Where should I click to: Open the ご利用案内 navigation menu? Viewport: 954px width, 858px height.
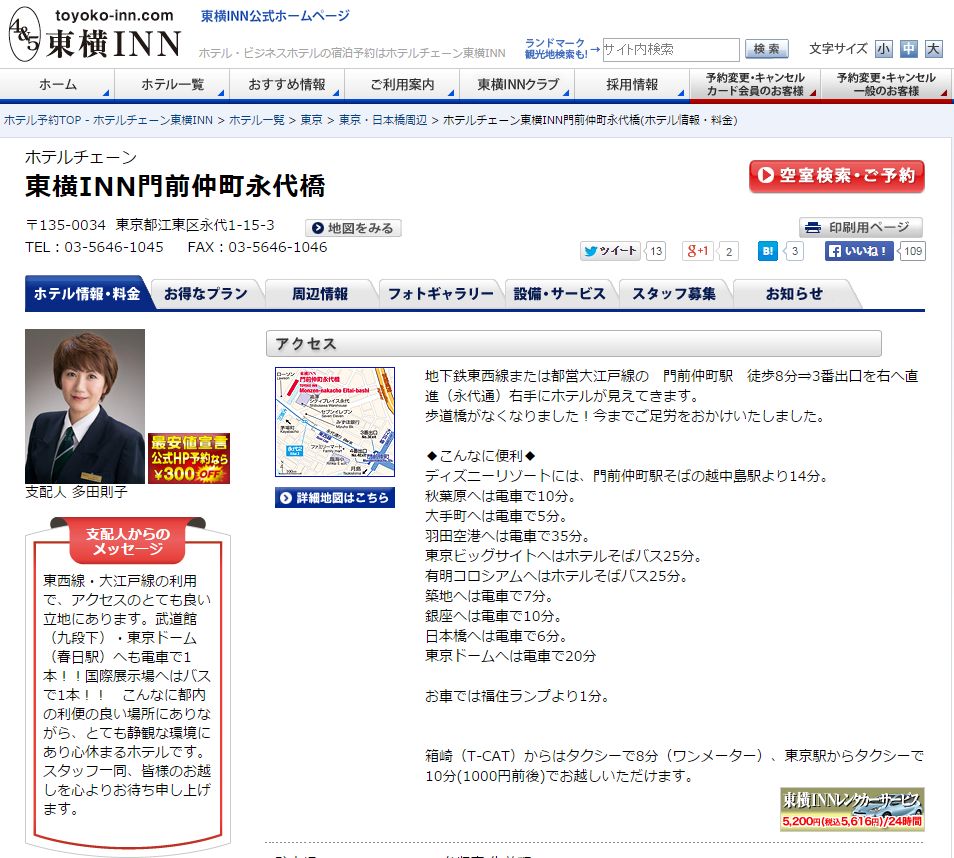click(x=402, y=85)
